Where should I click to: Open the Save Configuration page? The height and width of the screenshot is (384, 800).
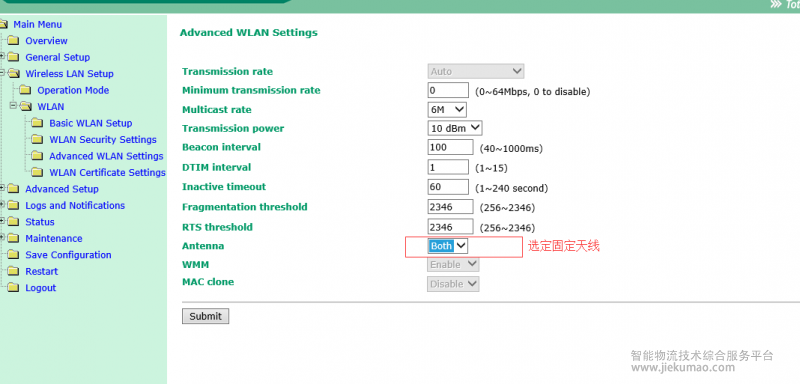tap(68, 255)
